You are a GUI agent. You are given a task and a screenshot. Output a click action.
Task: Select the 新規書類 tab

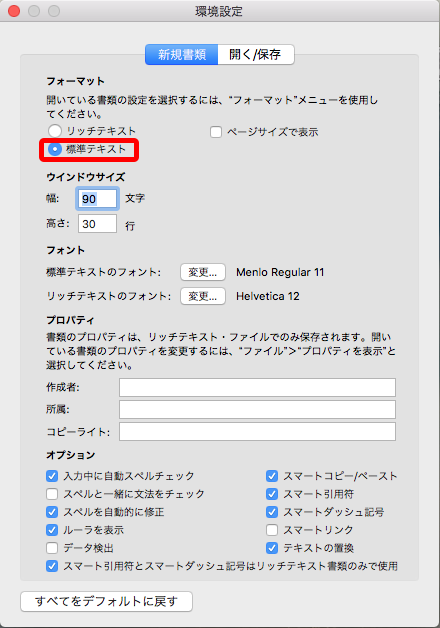click(182, 54)
